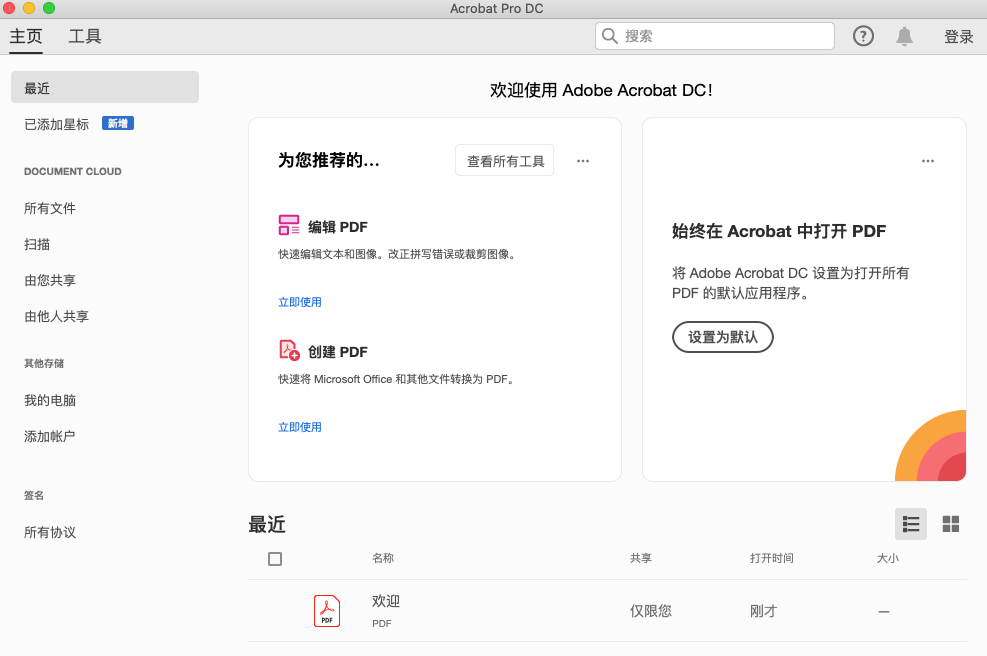Open the options menu on 始终在 Acrobat 中打开 PDF card

point(928,161)
